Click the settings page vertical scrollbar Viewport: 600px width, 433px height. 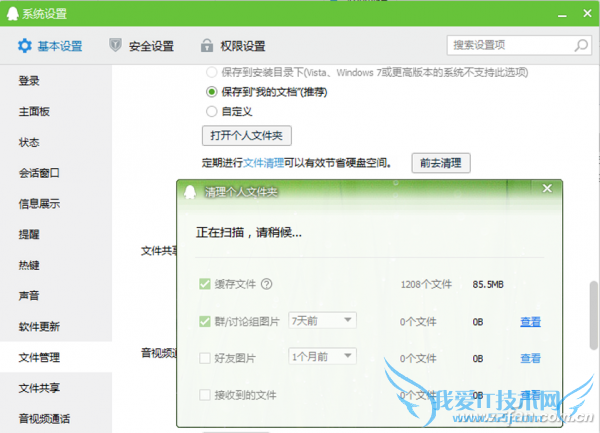pyautogui.click(x=593, y=315)
